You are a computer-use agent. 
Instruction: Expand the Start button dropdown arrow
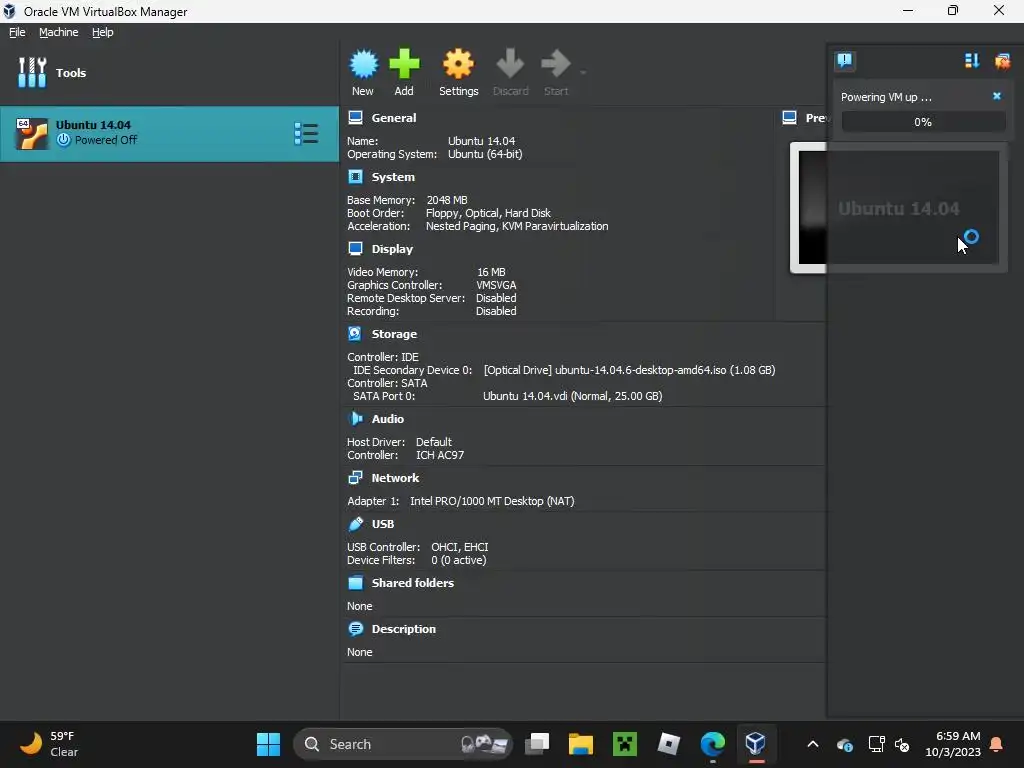(x=583, y=72)
